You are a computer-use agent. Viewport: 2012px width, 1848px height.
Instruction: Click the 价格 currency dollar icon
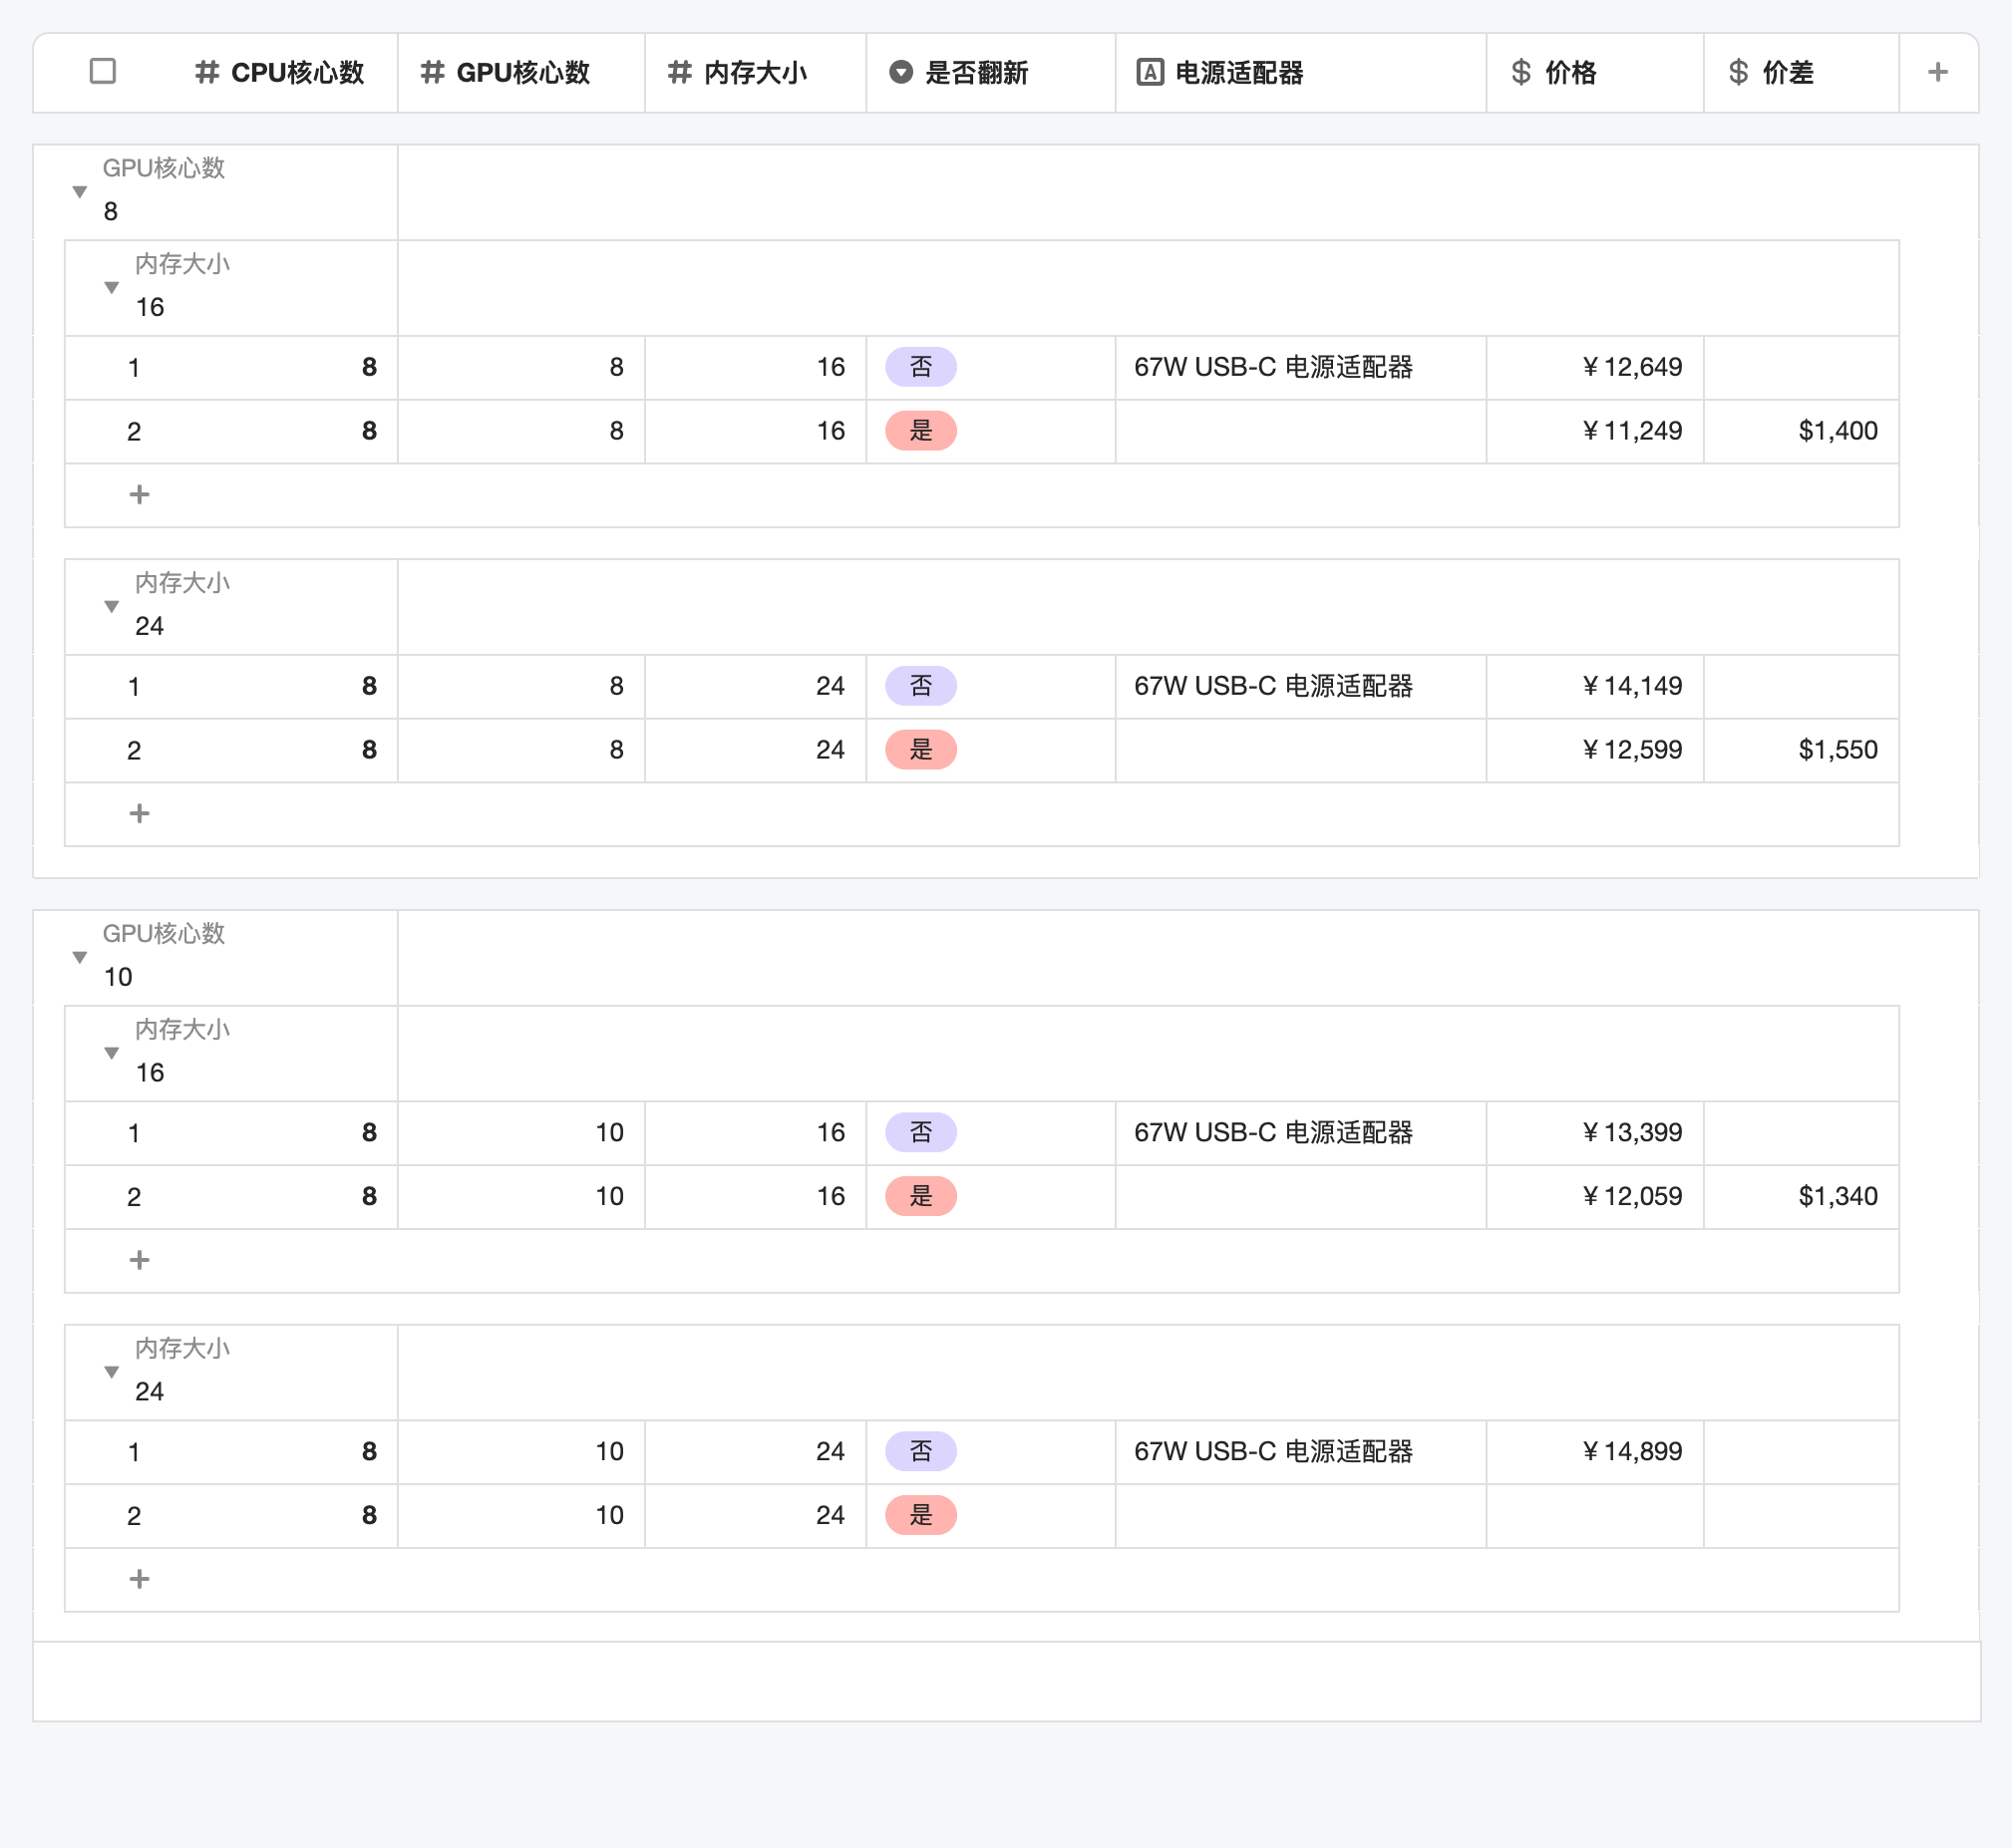tap(1520, 72)
